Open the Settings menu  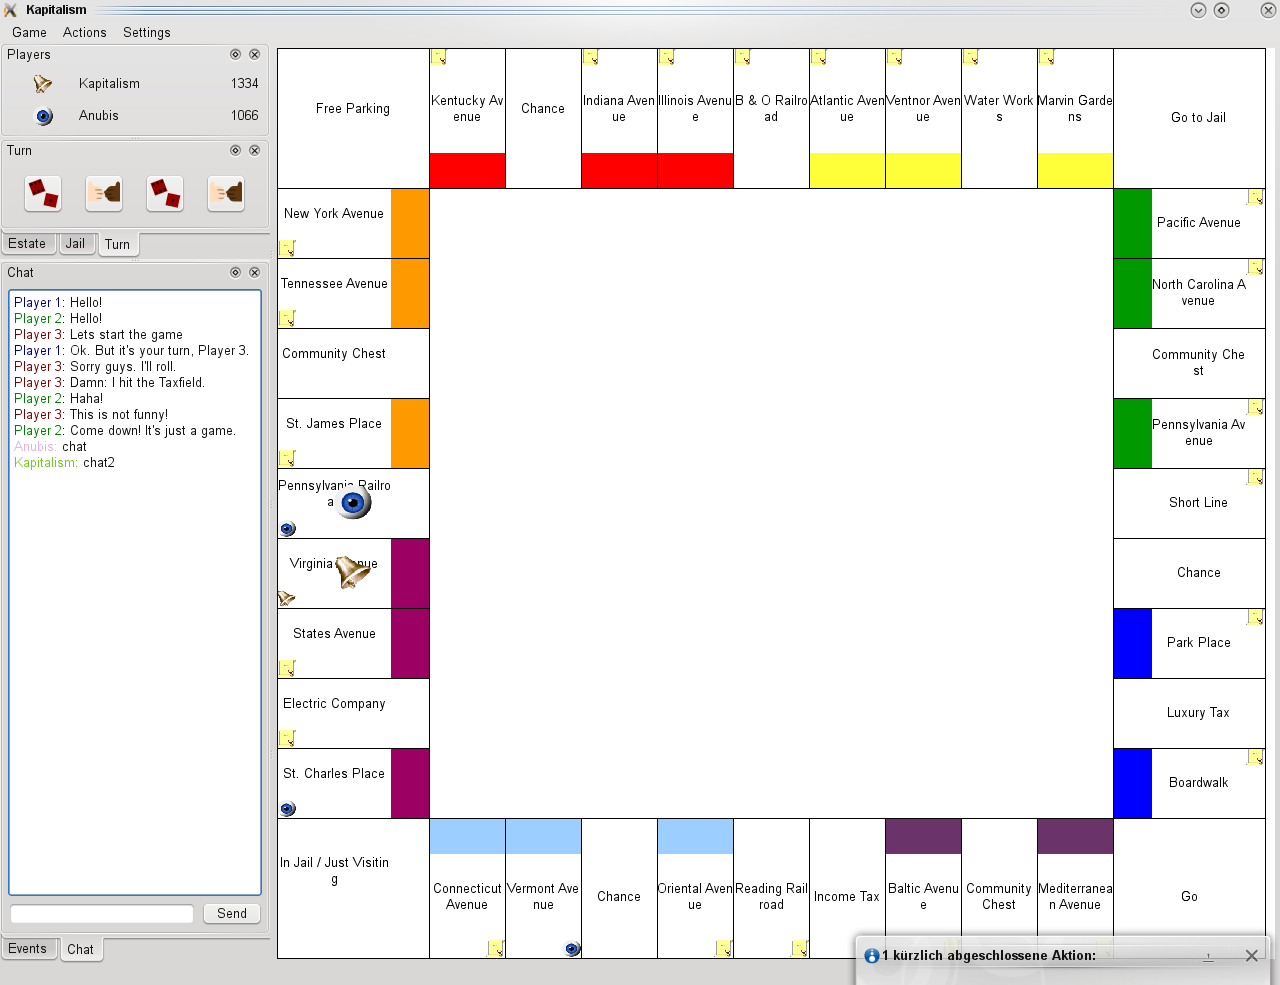coord(147,33)
